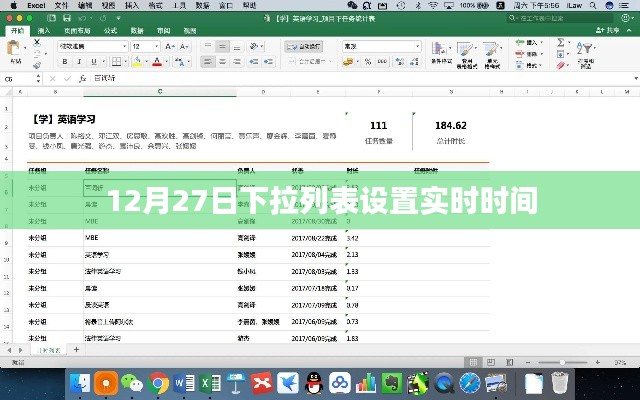
Task: Open WeChat from the Dock
Action: [x=133, y=383]
